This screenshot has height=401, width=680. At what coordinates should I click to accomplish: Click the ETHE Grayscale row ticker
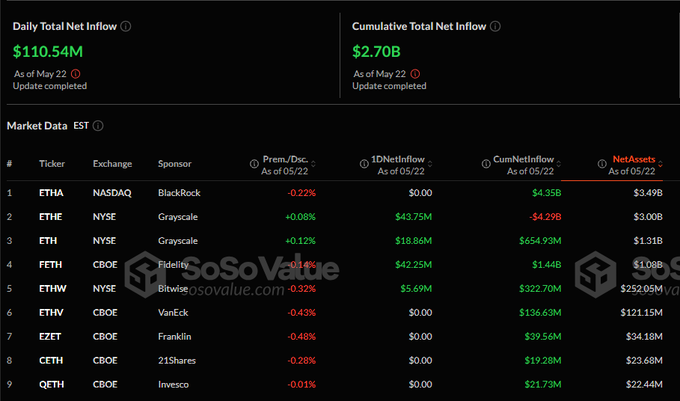[x=52, y=216]
